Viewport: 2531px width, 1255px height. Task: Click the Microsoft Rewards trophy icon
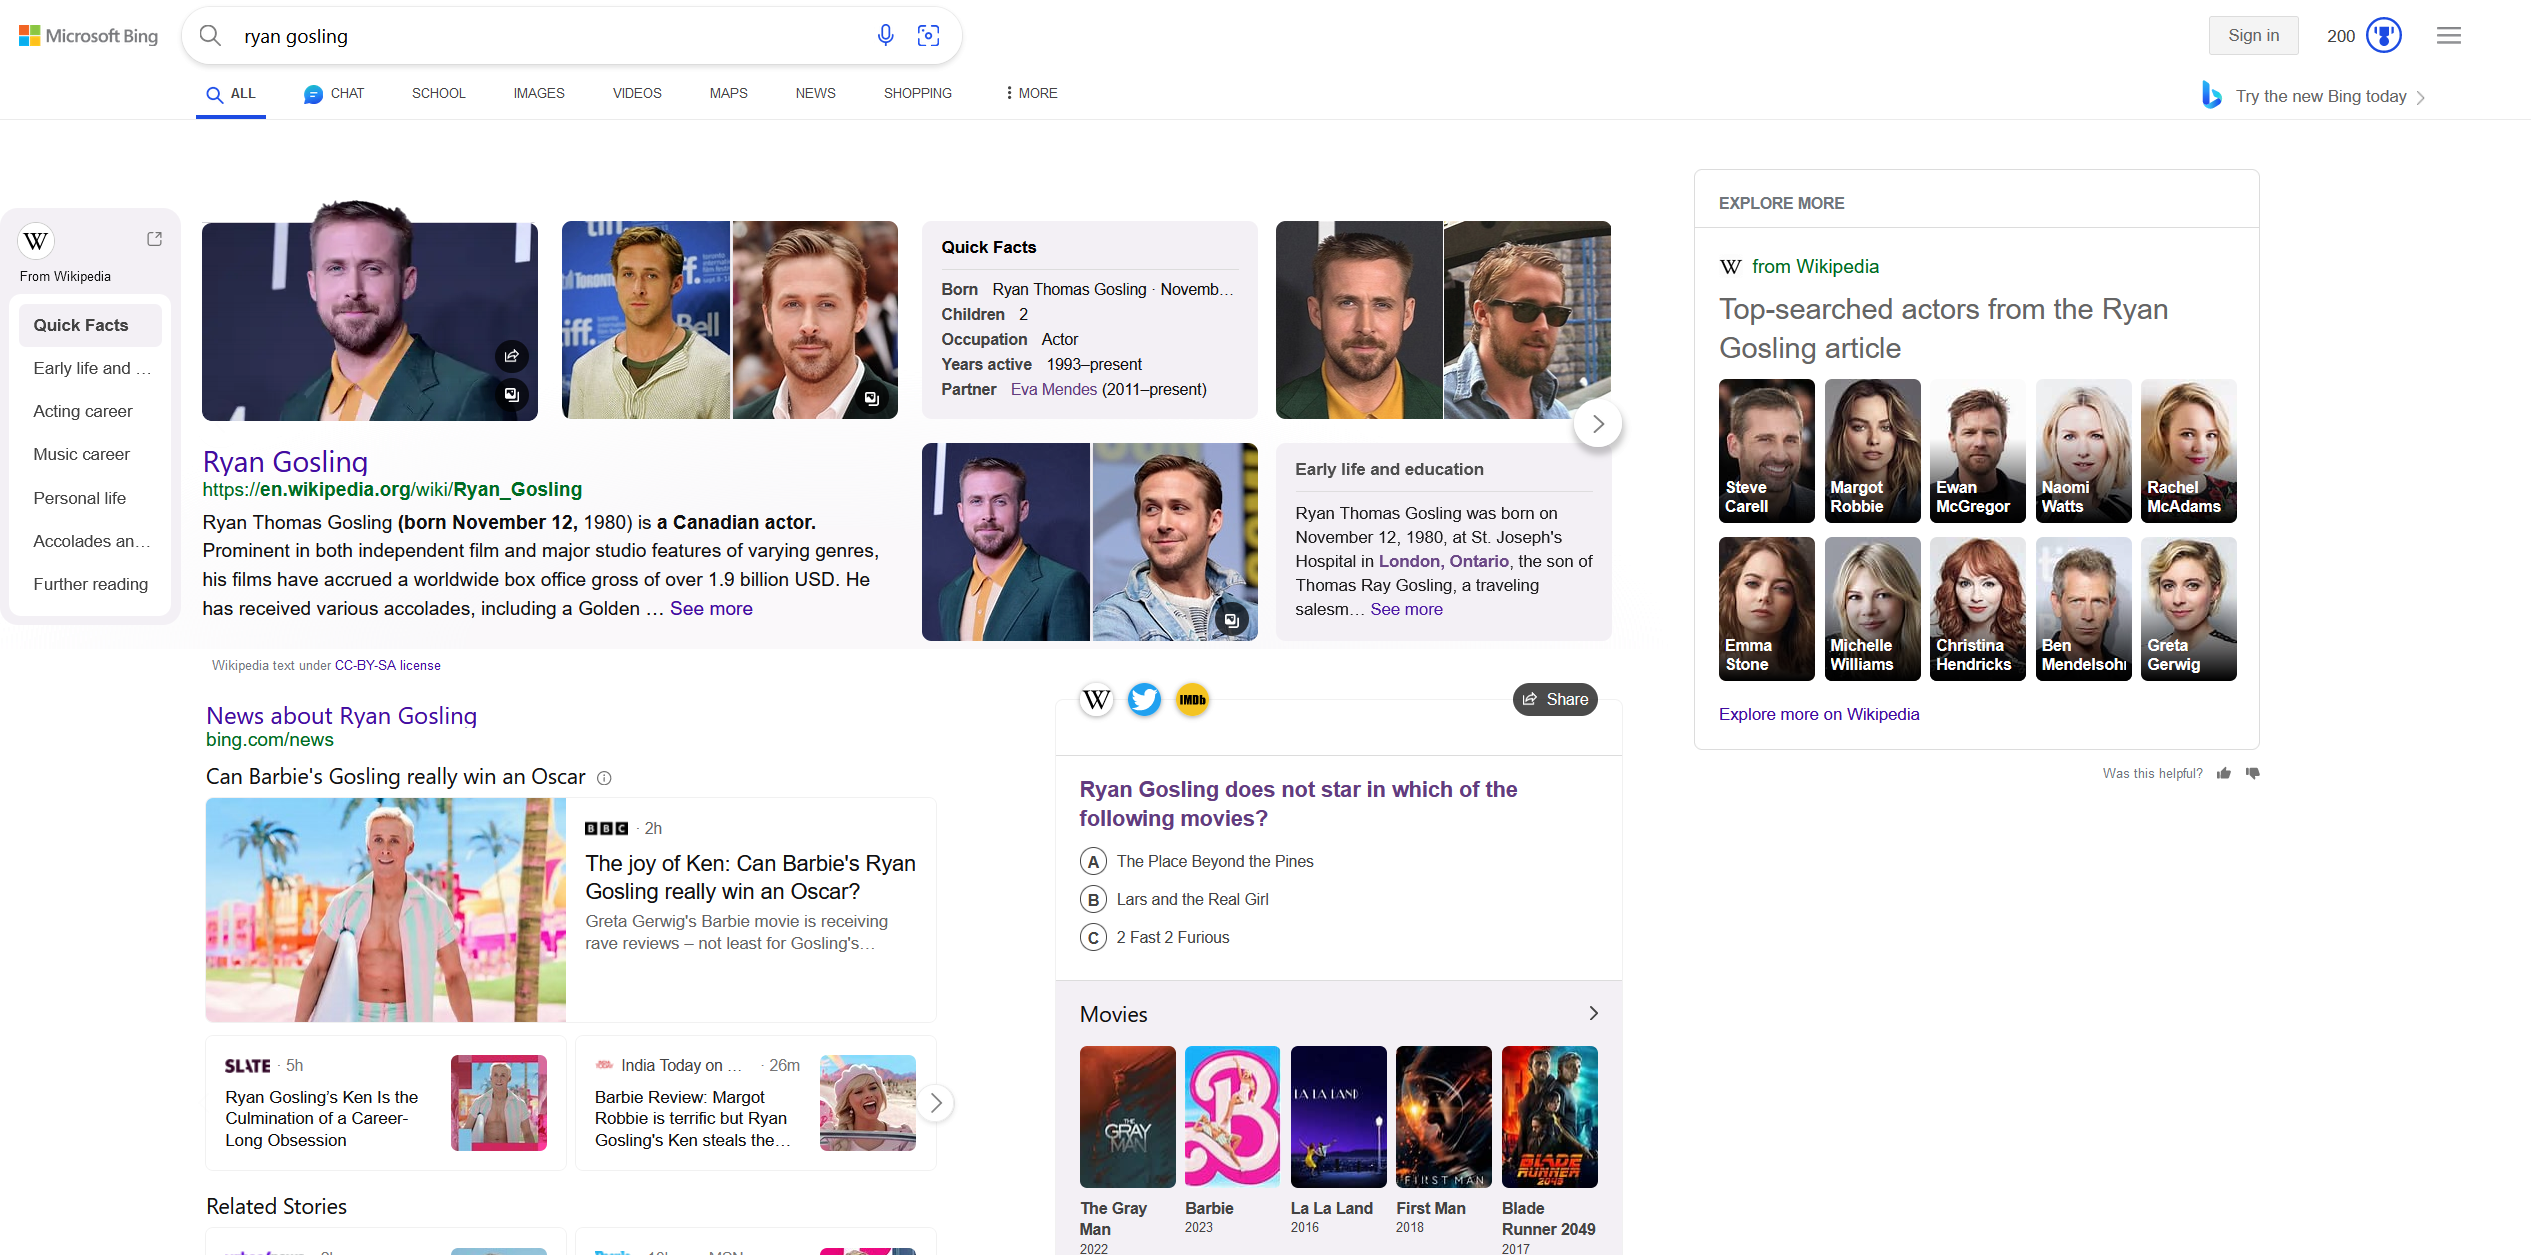pos(2384,36)
